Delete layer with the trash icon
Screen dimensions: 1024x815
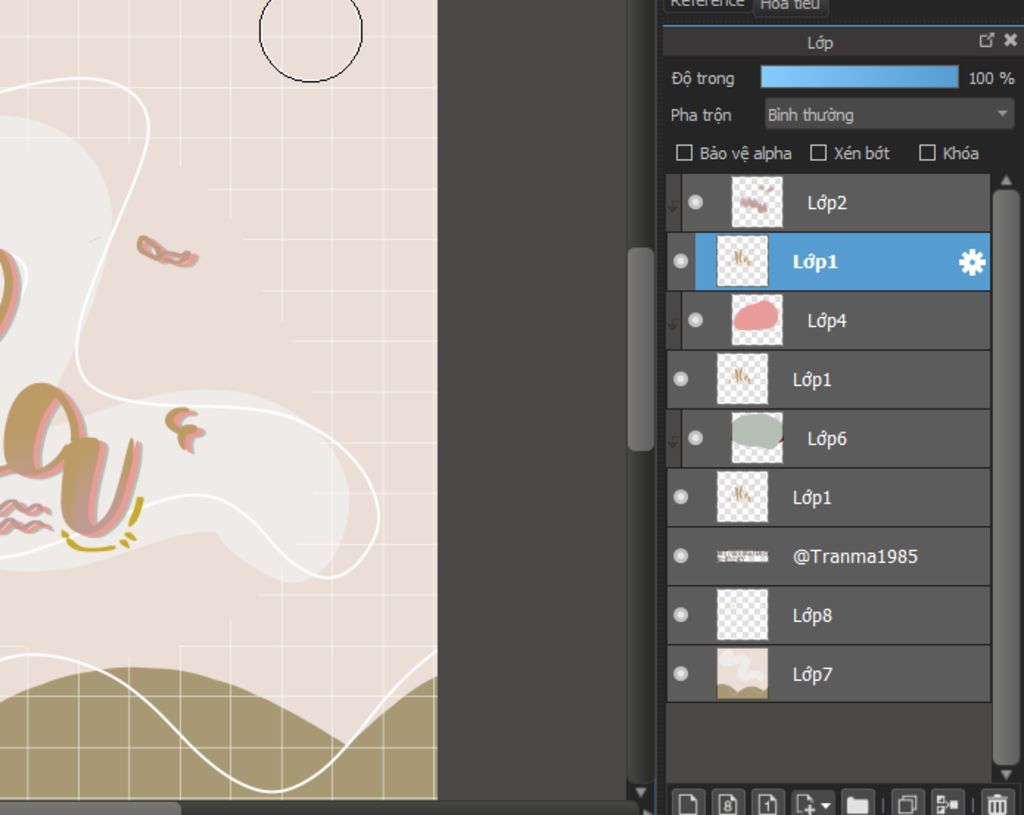click(x=997, y=803)
